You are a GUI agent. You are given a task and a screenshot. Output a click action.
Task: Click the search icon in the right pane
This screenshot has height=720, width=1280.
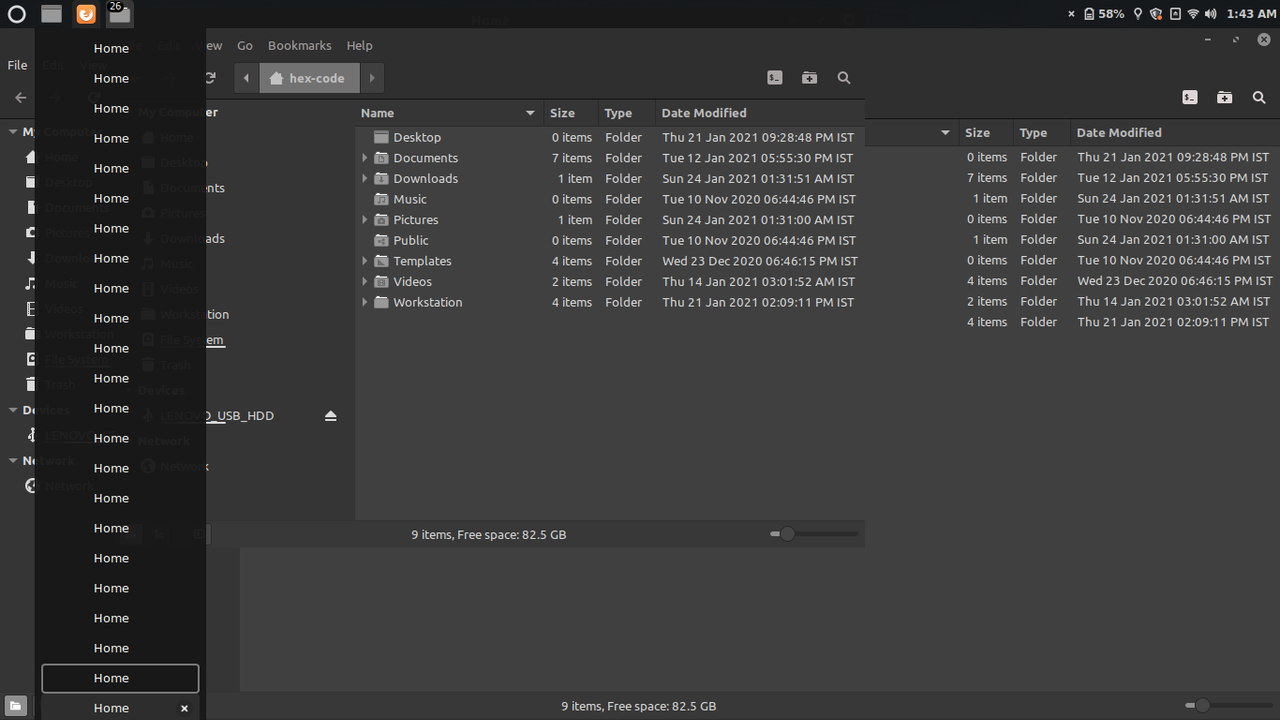click(x=1259, y=97)
